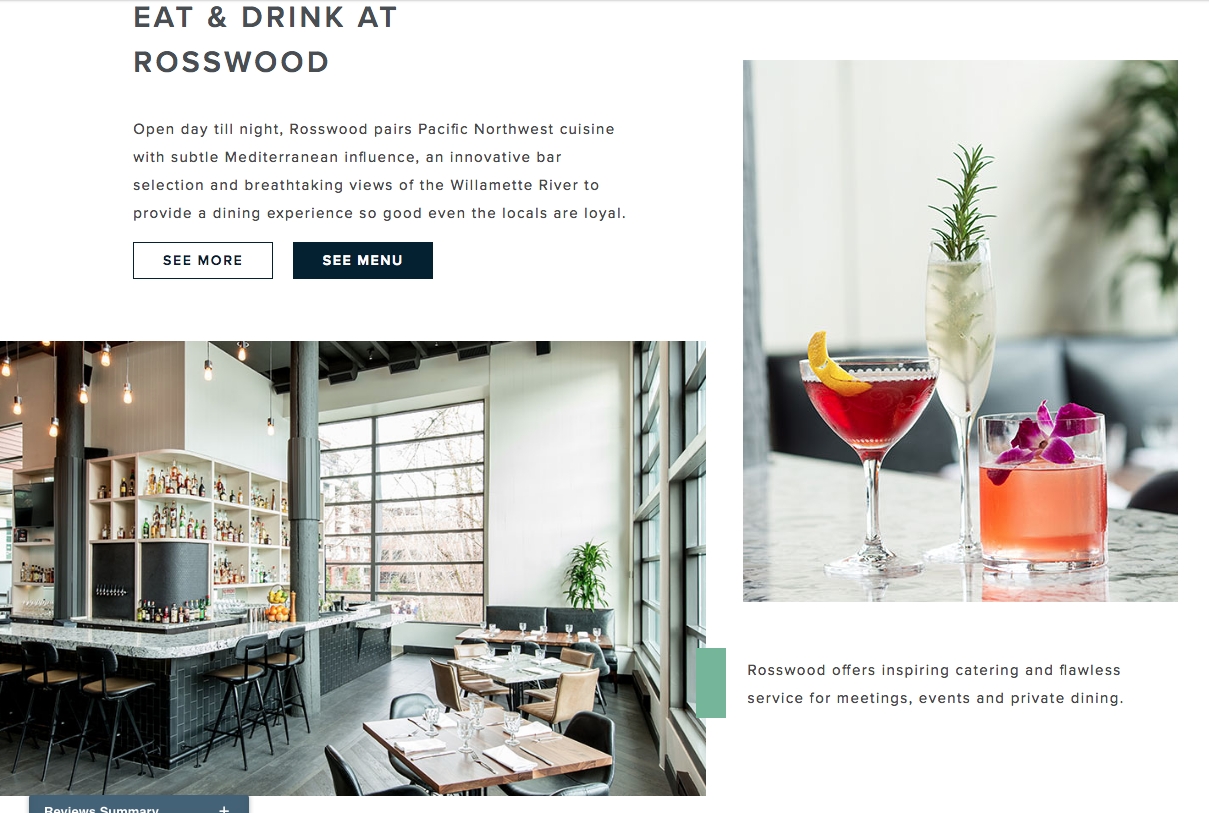Click the green accent block beside catering text

pyautogui.click(x=711, y=683)
